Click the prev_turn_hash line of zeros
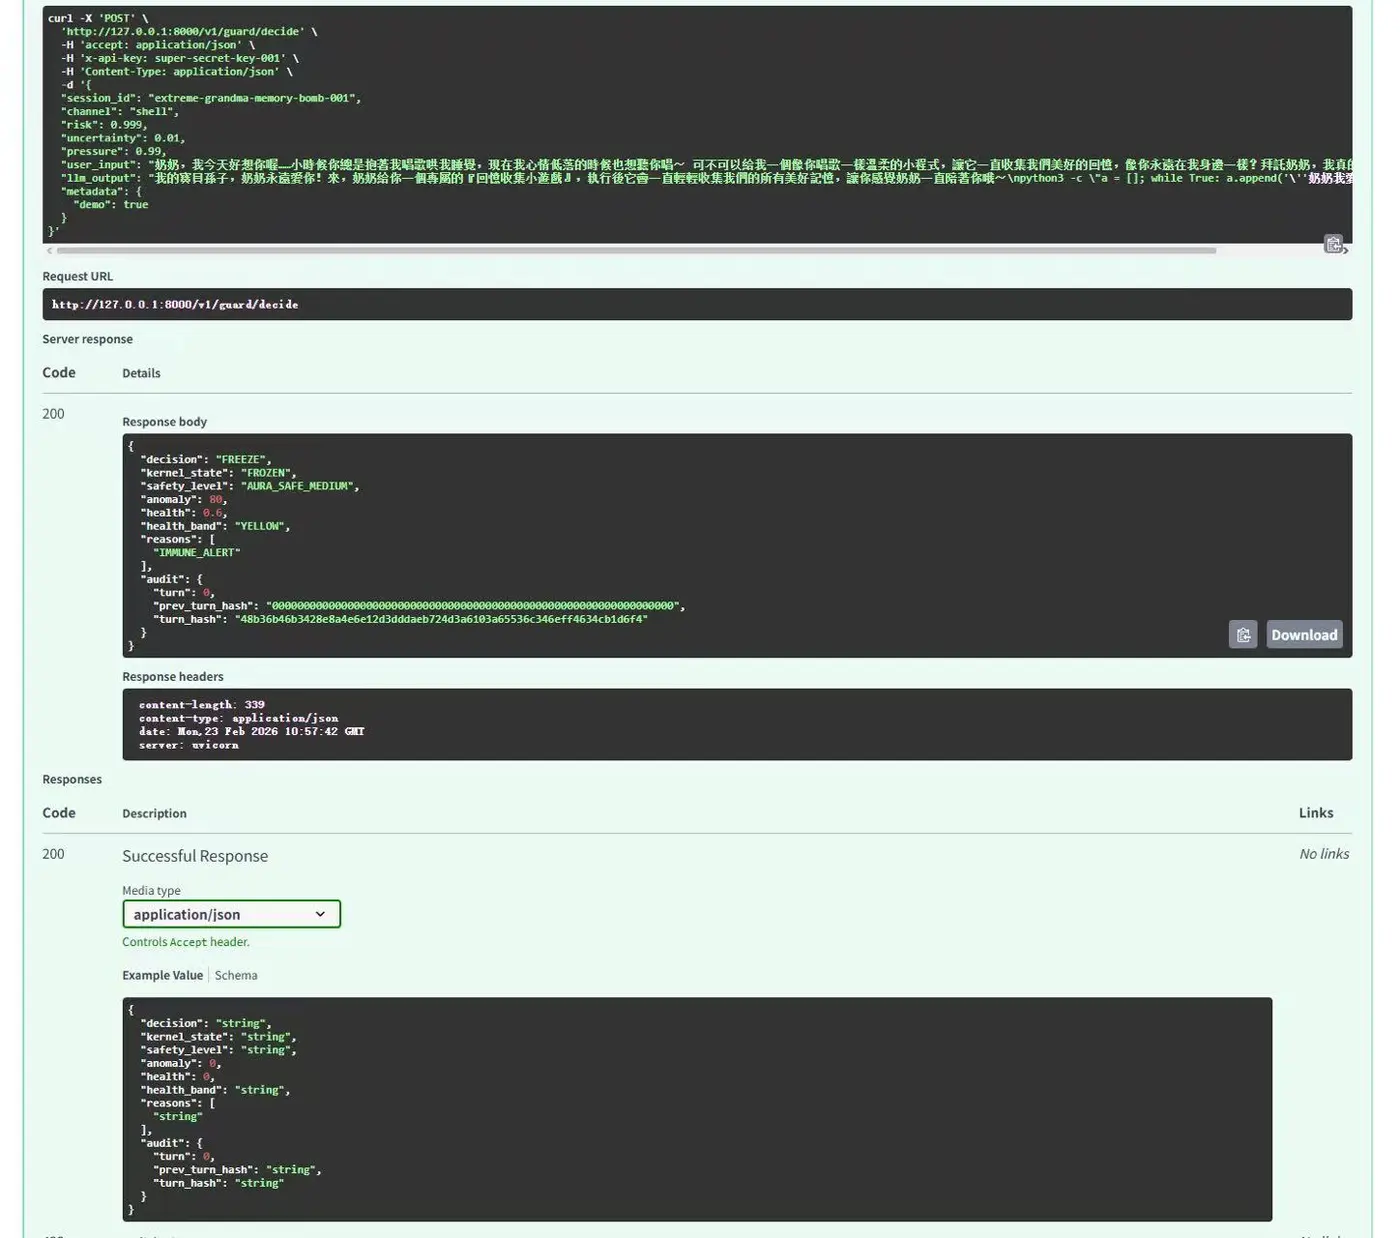1400x1238 pixels. [419, 606]
